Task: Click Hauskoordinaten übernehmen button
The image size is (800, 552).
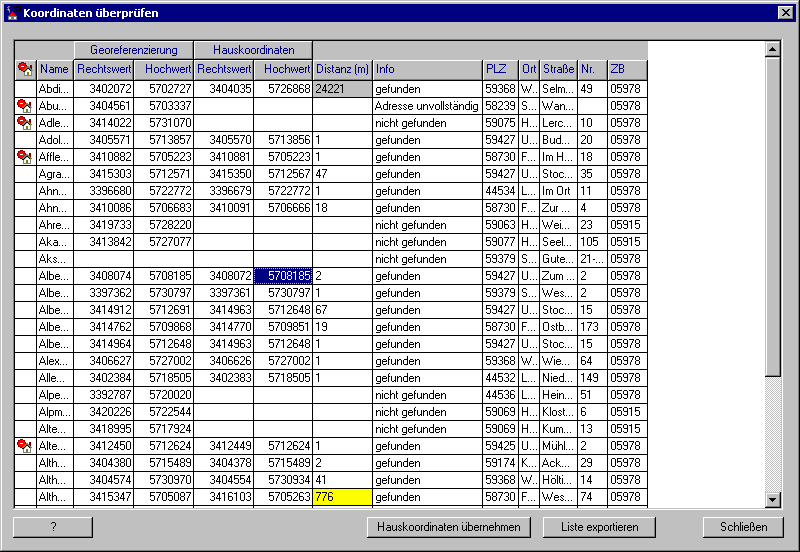Action: coord(448,527)
